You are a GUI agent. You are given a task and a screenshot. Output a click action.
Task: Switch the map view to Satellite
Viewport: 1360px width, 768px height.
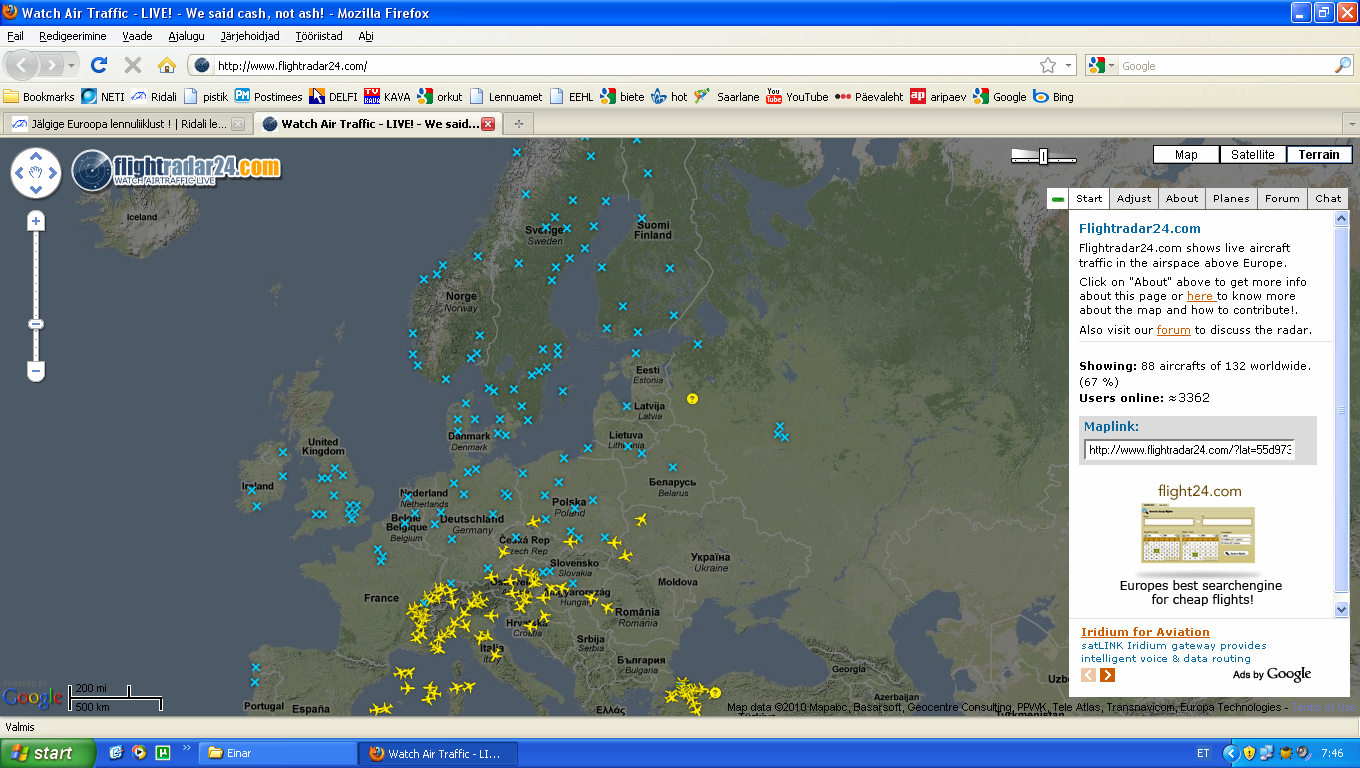1253,155
